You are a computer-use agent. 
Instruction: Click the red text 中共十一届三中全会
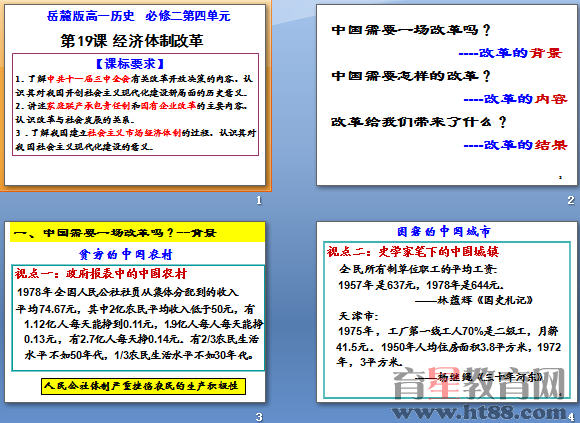tap(89, 79)
